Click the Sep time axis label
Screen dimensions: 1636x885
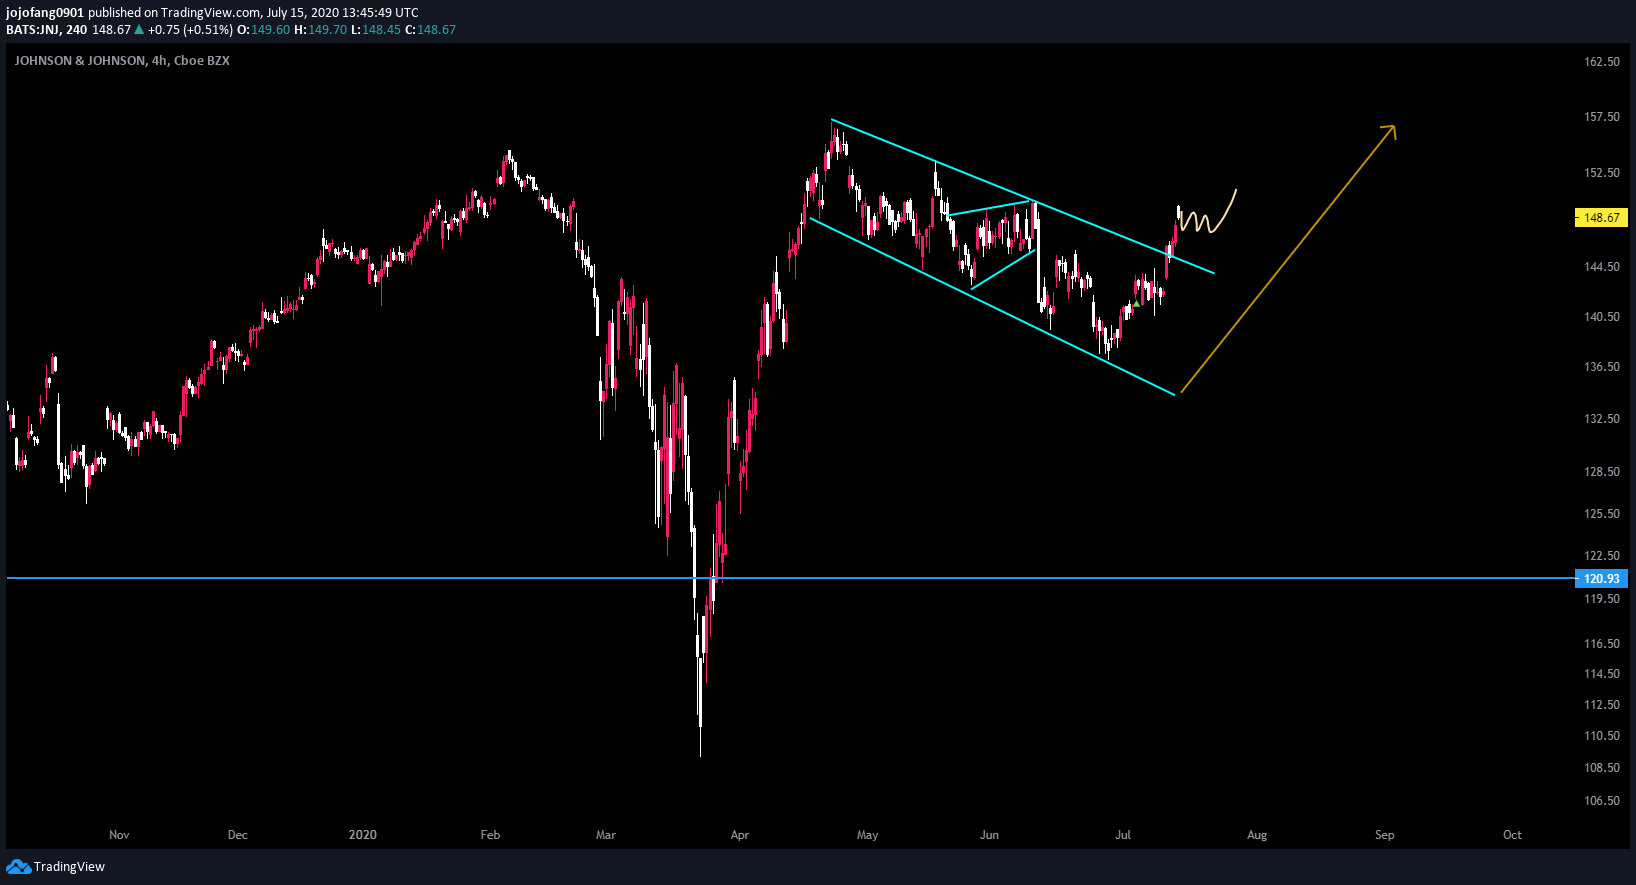[1385, 835]
